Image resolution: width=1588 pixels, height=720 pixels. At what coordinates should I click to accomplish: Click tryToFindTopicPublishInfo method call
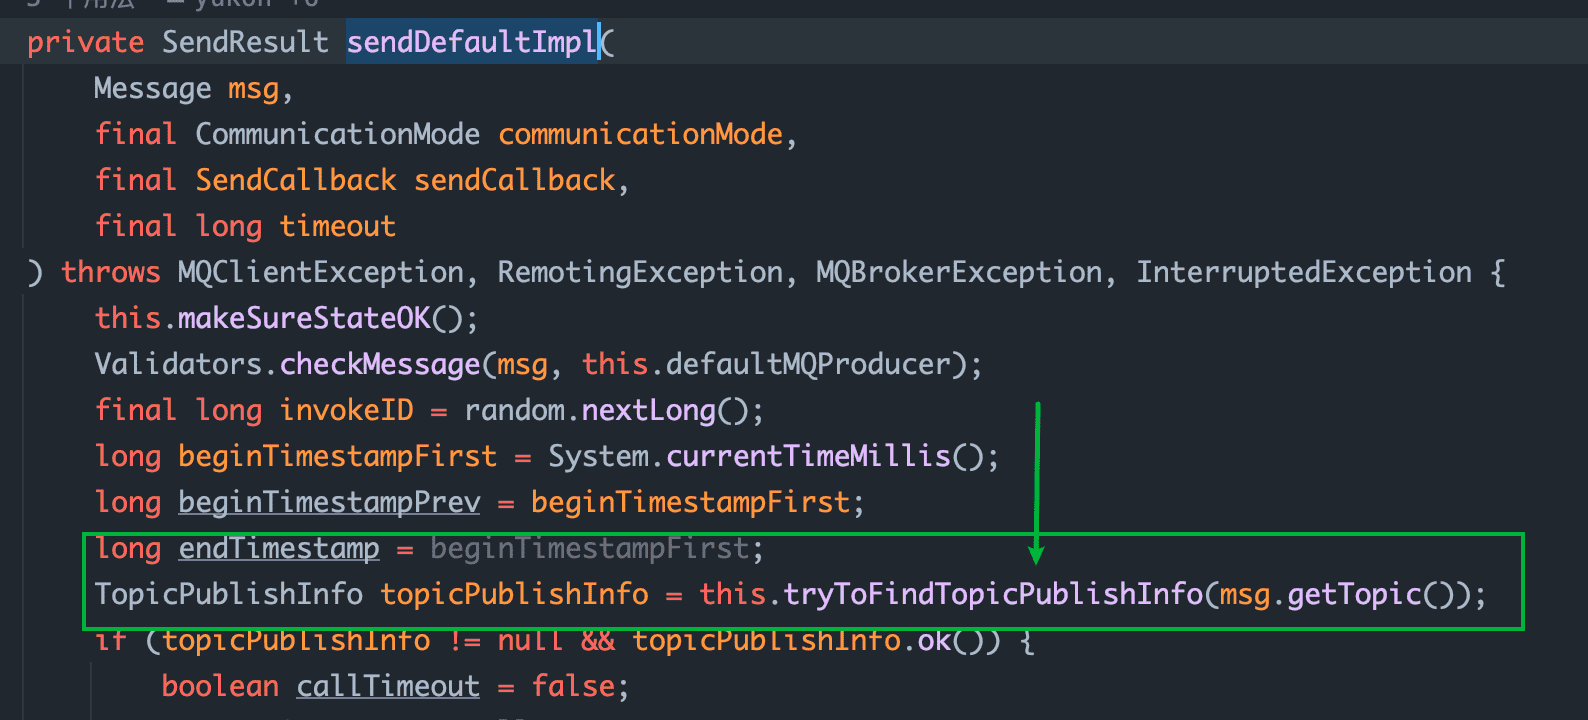[x=993, y=594]
